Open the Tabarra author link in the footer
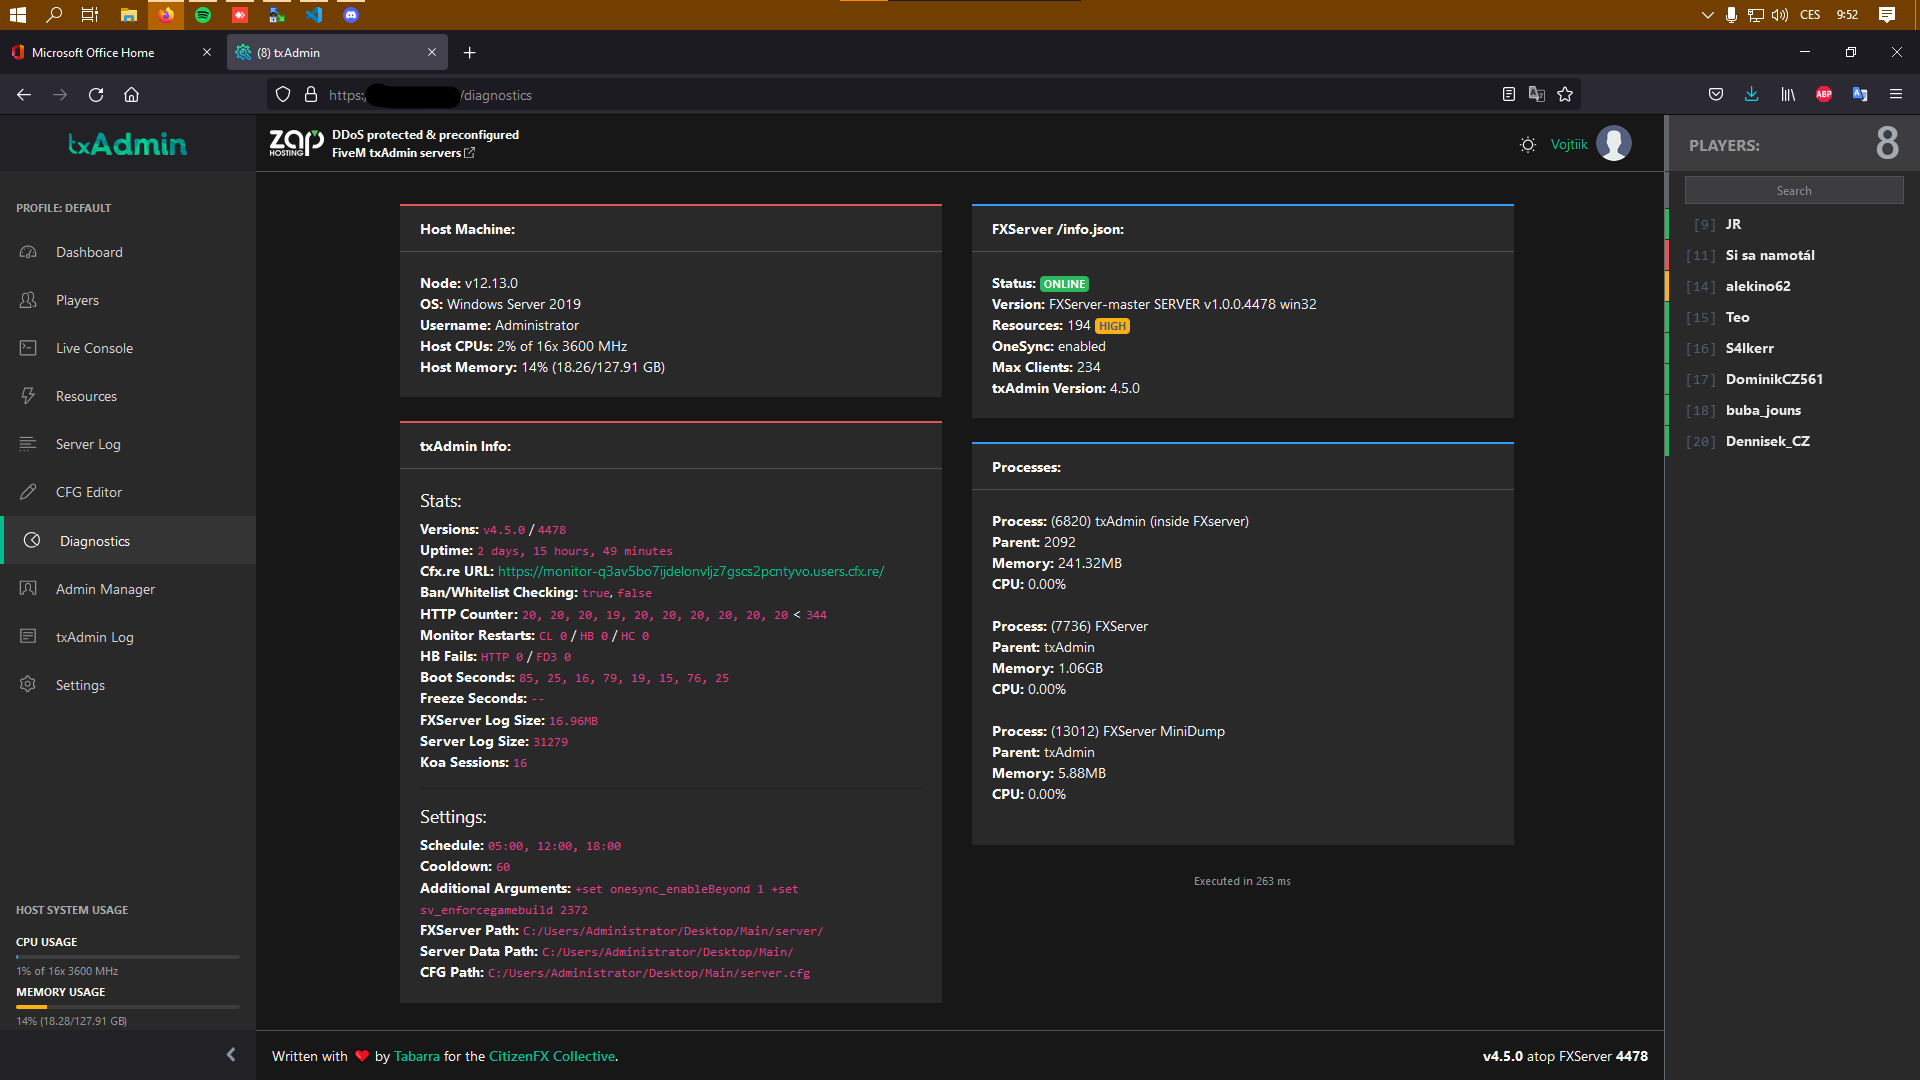The width and height of the screenshot is (1920, 1080). pyautogui.click(x=416, y=1056)
